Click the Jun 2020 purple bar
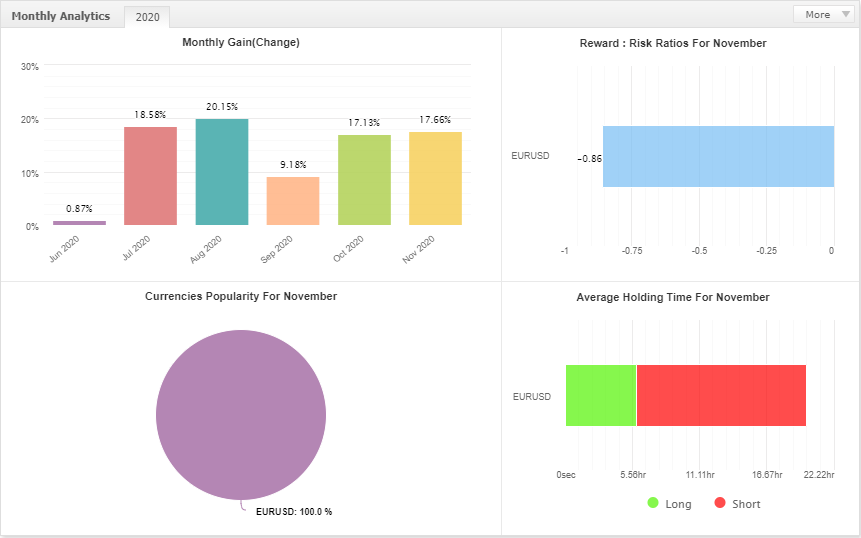Image resolution: width=861 pixels, height=538 pixels. [x=80, y=223]
